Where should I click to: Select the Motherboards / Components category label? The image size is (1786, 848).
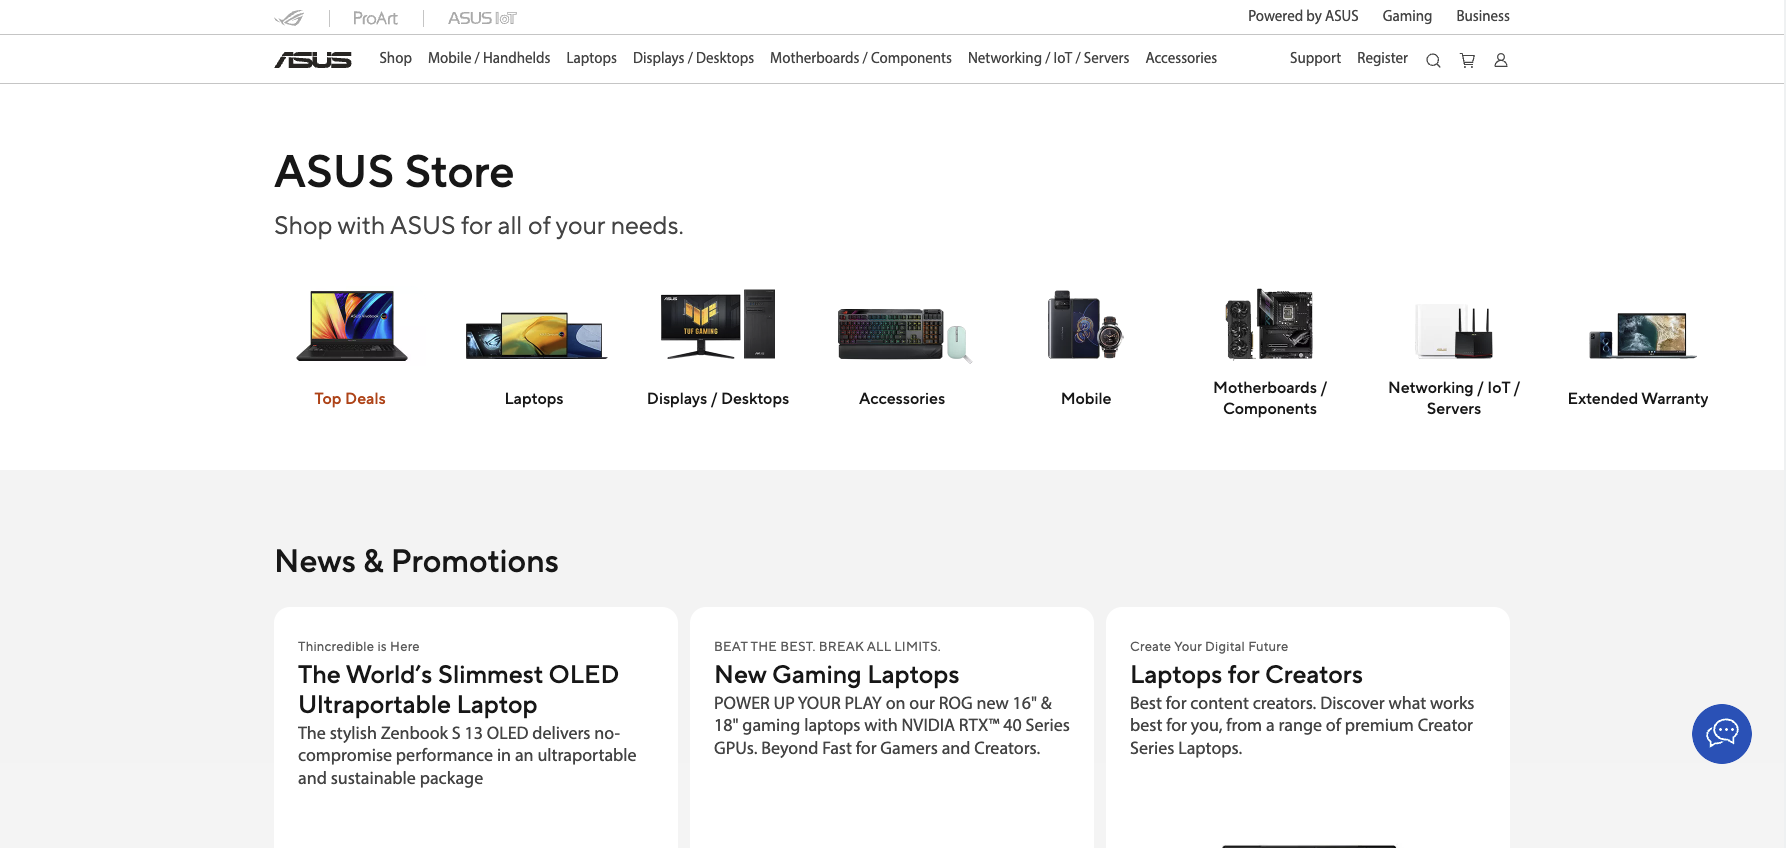pos(1270,398)
